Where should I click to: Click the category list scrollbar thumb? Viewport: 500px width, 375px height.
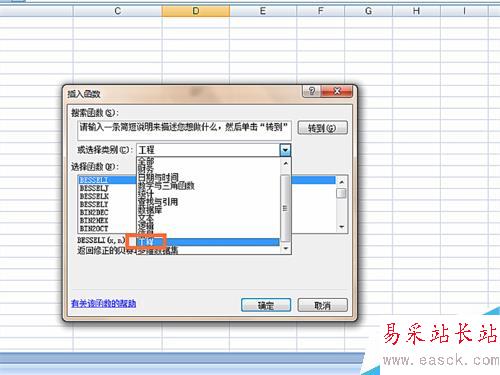(x=285, y=208)
